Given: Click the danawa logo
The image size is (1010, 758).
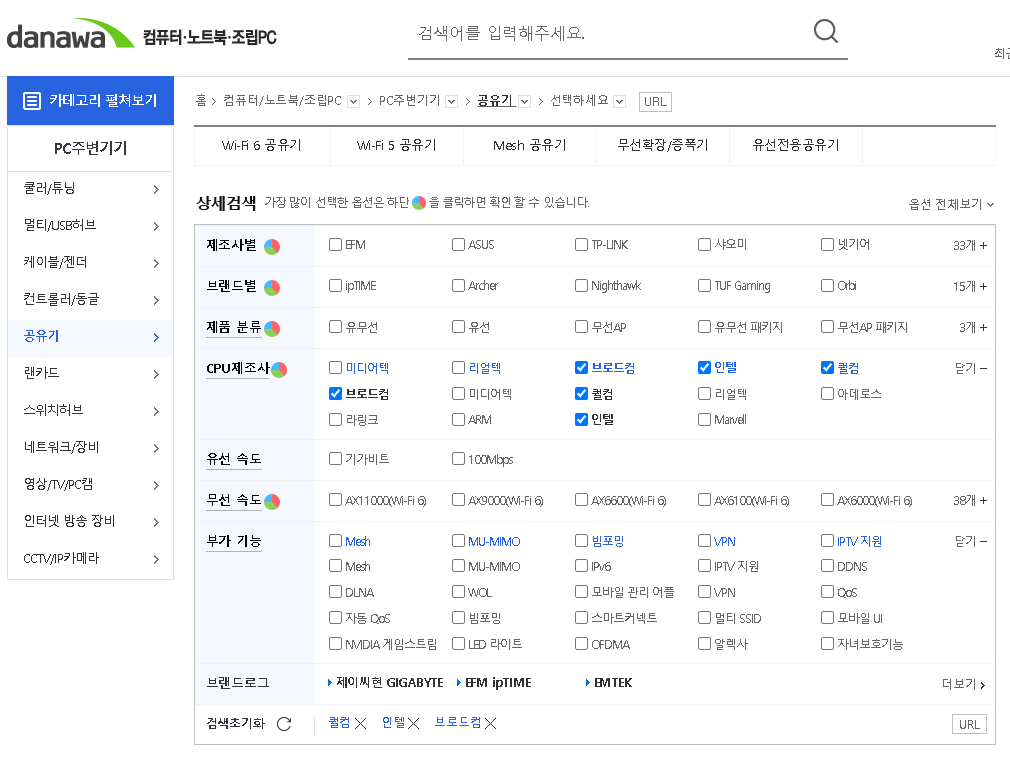Looking at the screenshot, I should (70, 35).
